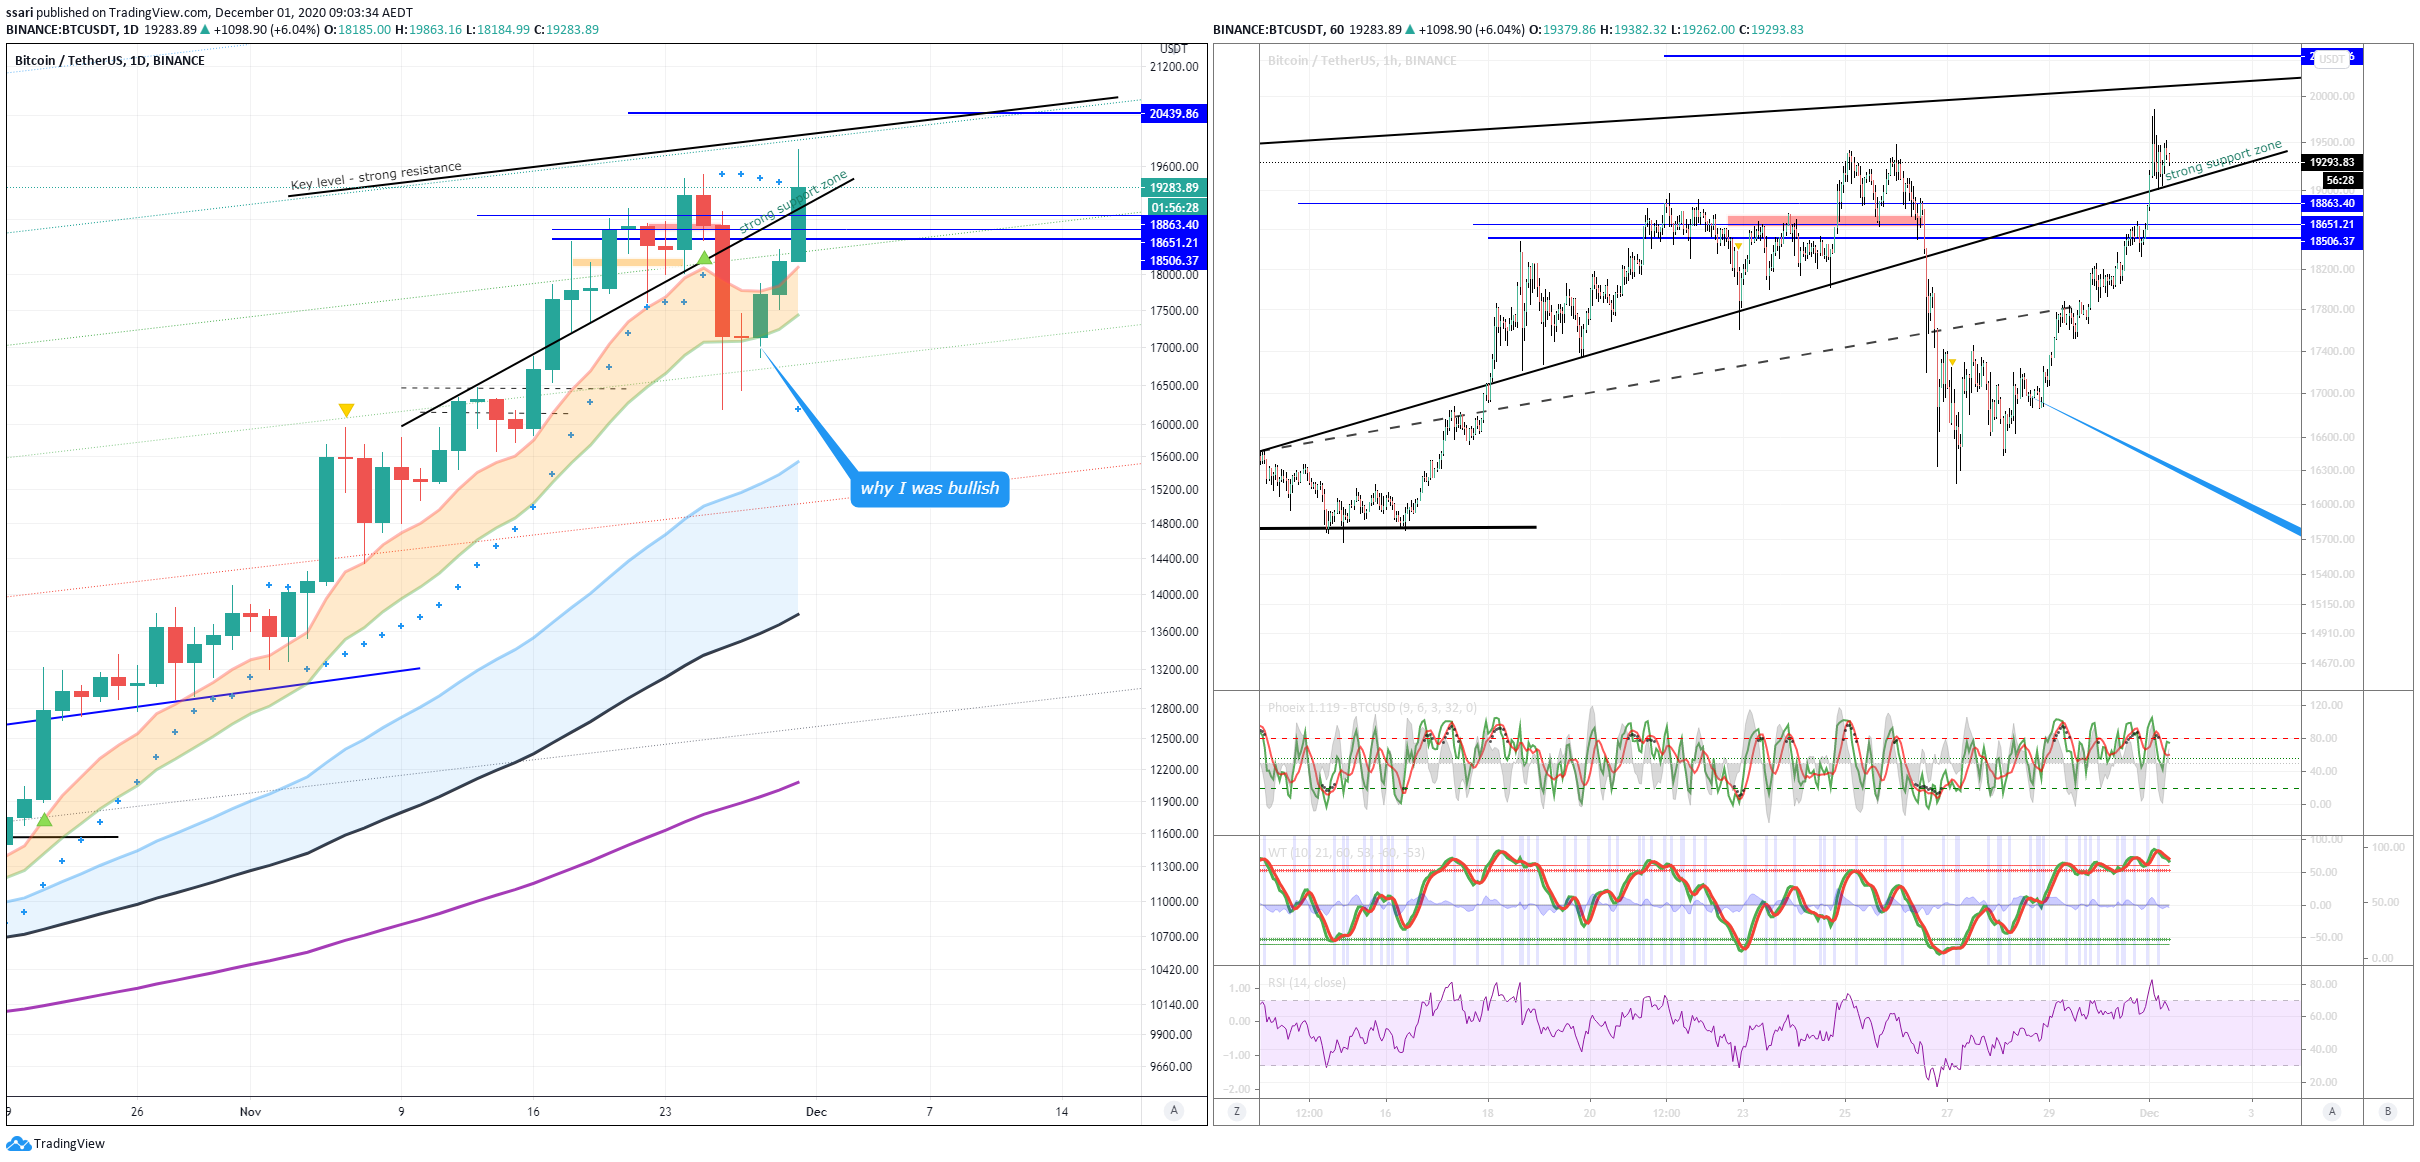The image size is (2420, 1162).
Task: Click the RSI (14, close) indicator legend
Action: point(1307,983)
